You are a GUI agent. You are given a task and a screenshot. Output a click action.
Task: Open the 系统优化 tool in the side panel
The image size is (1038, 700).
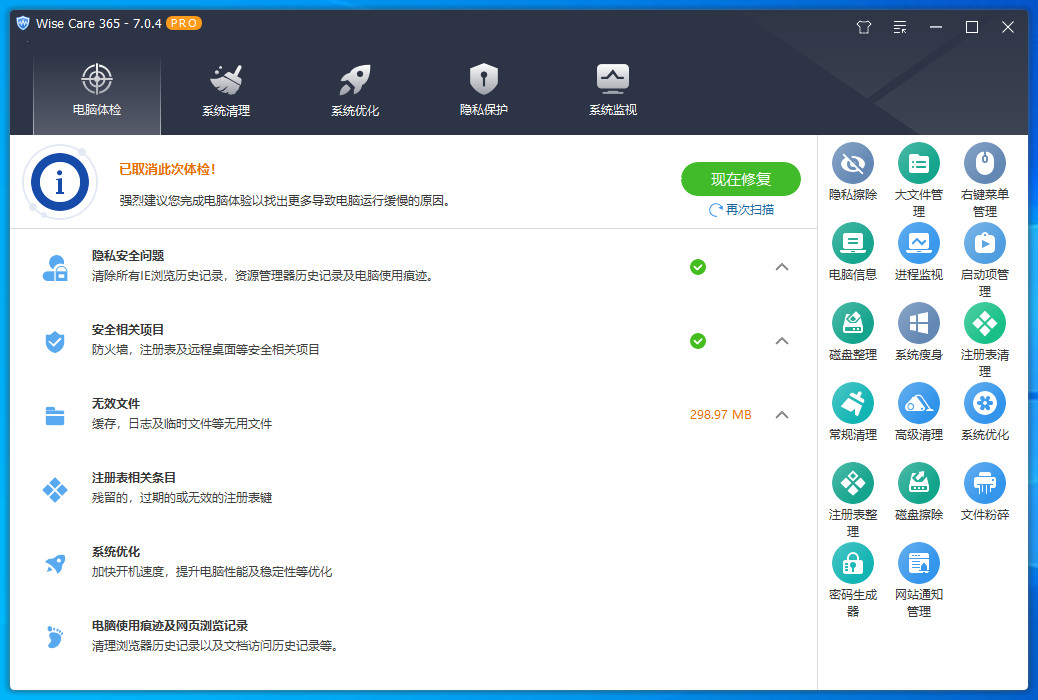(x=985, y=413)
